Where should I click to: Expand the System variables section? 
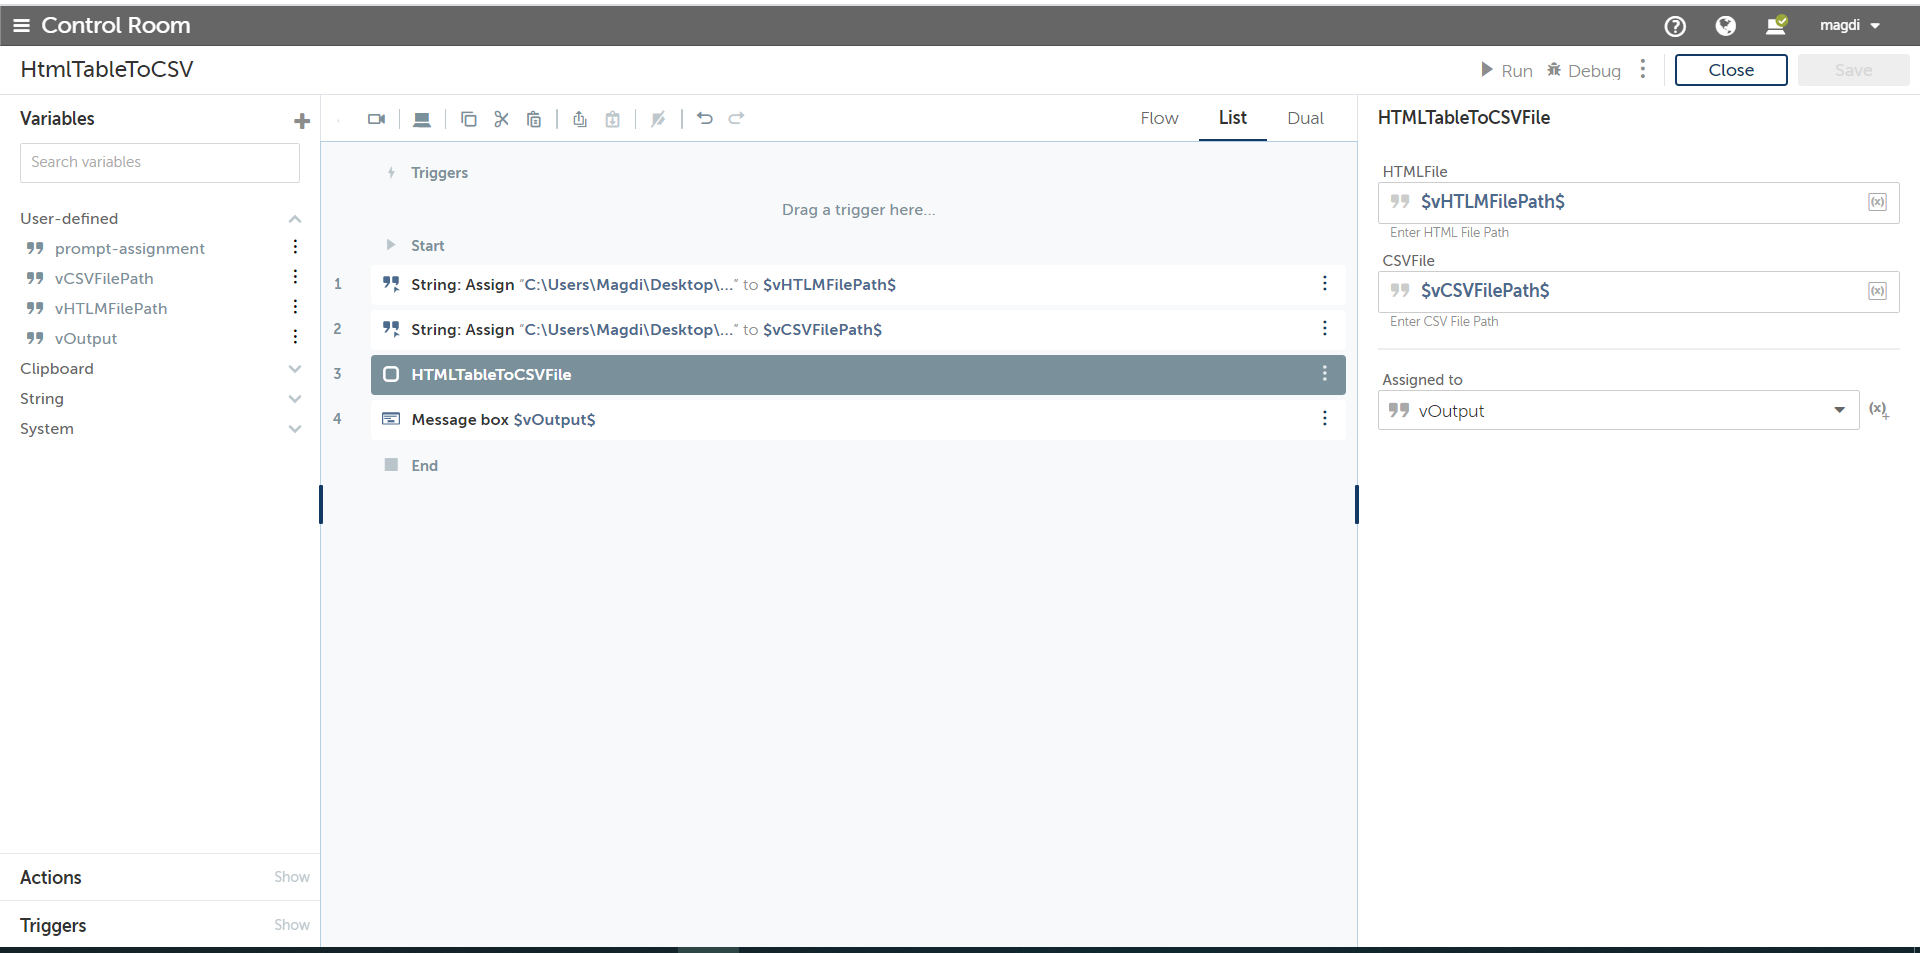pyautogui.click(x=295, y=429)
